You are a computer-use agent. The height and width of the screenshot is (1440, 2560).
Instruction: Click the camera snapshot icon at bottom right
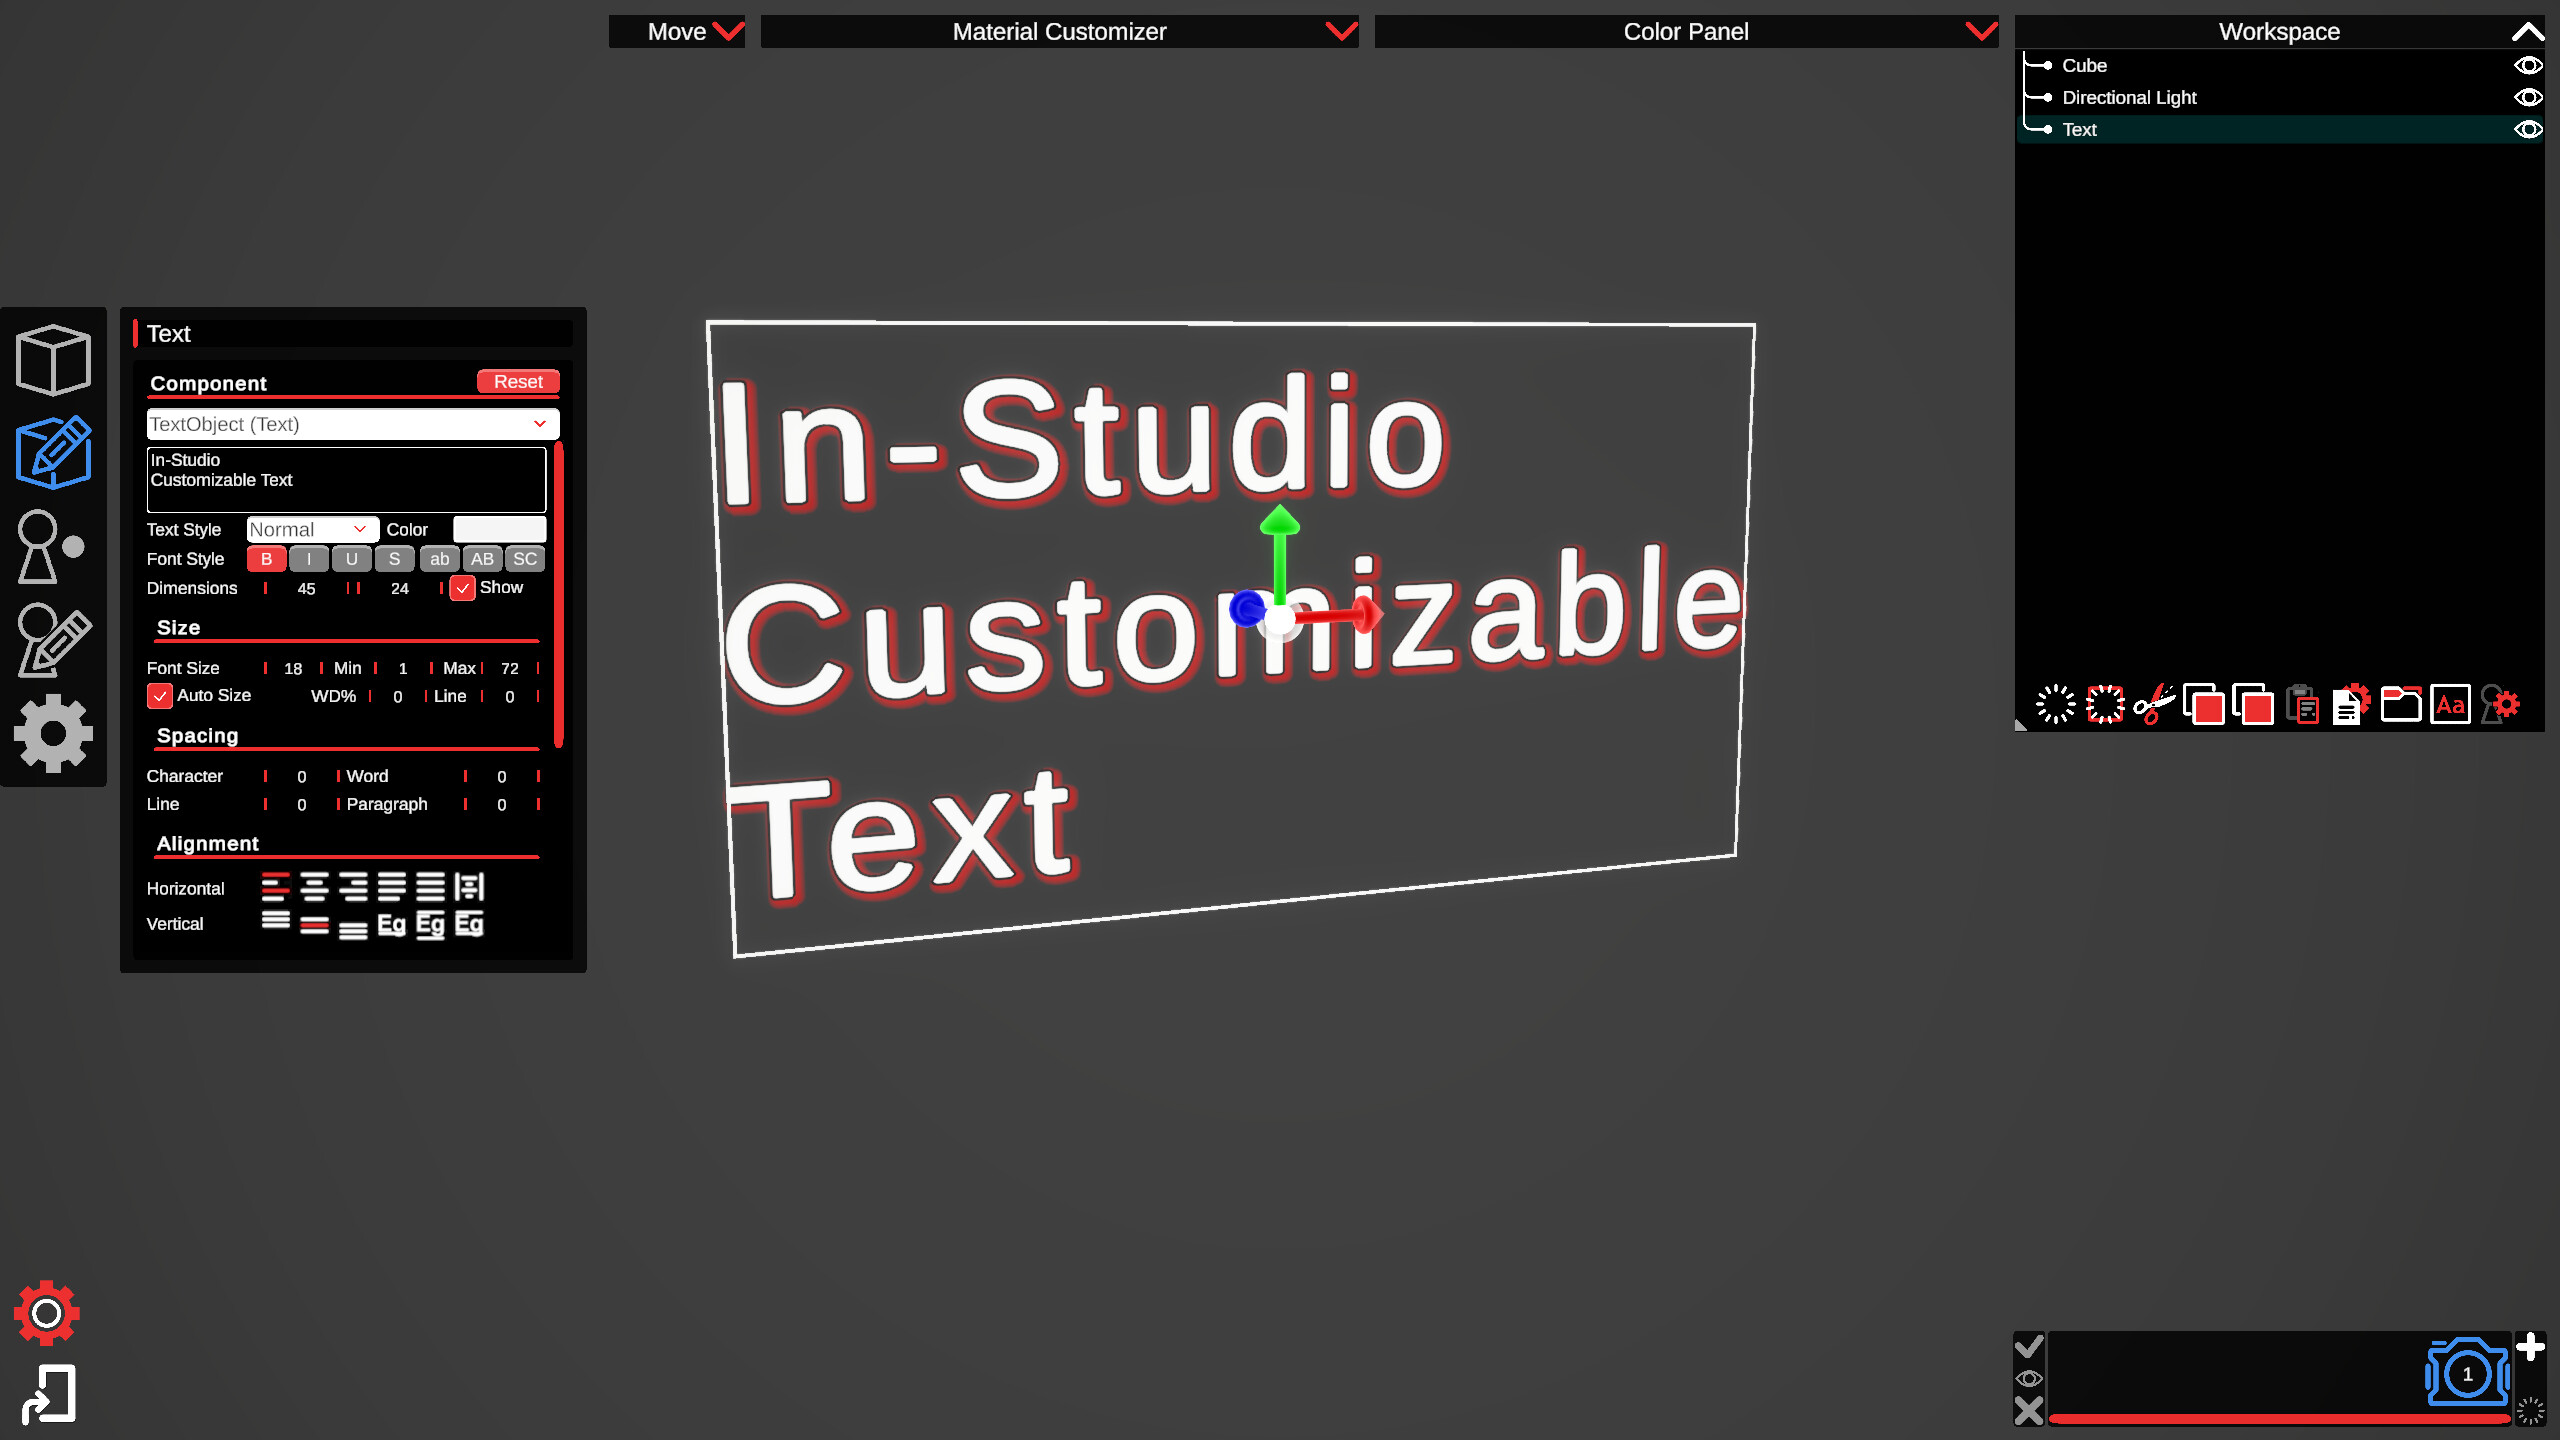click(x=2467, y=1373)
